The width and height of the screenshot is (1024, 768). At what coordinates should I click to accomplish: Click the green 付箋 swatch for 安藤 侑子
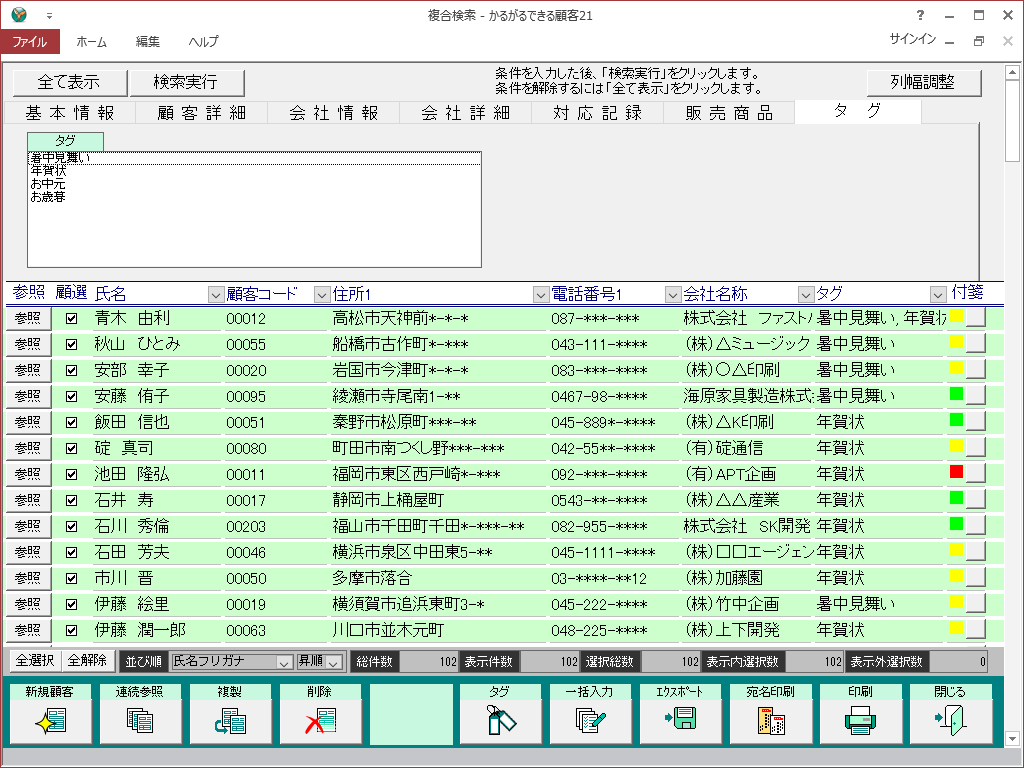(x=957, y=394)
